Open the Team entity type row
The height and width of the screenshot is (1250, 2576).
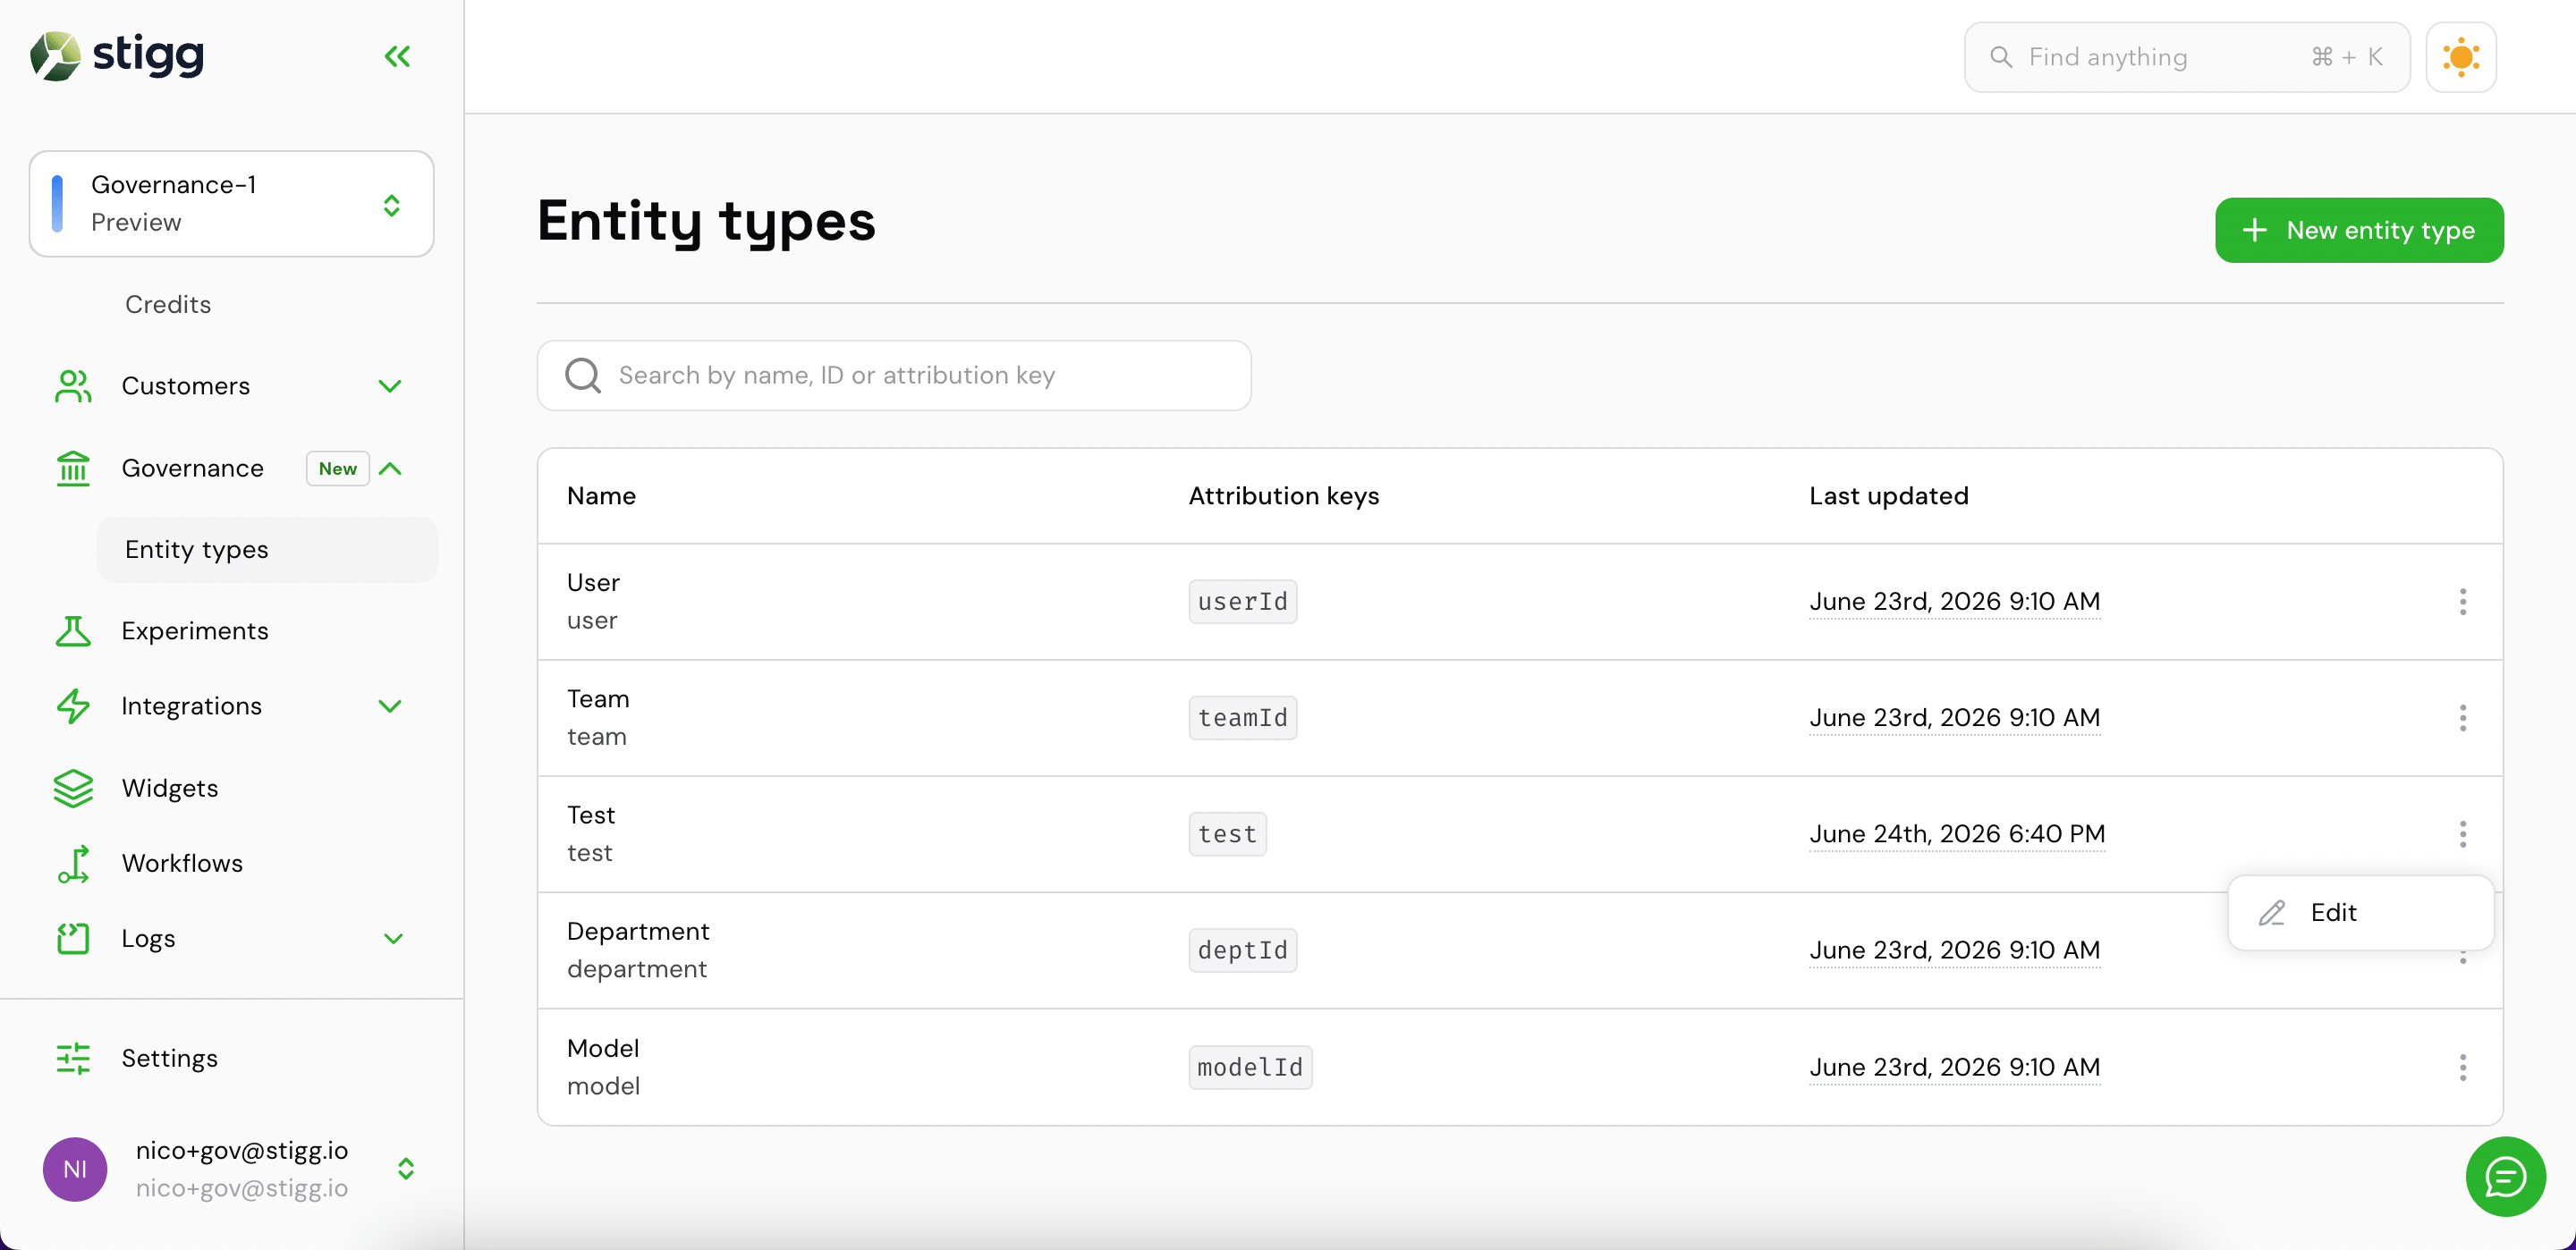coord(1520,718)
